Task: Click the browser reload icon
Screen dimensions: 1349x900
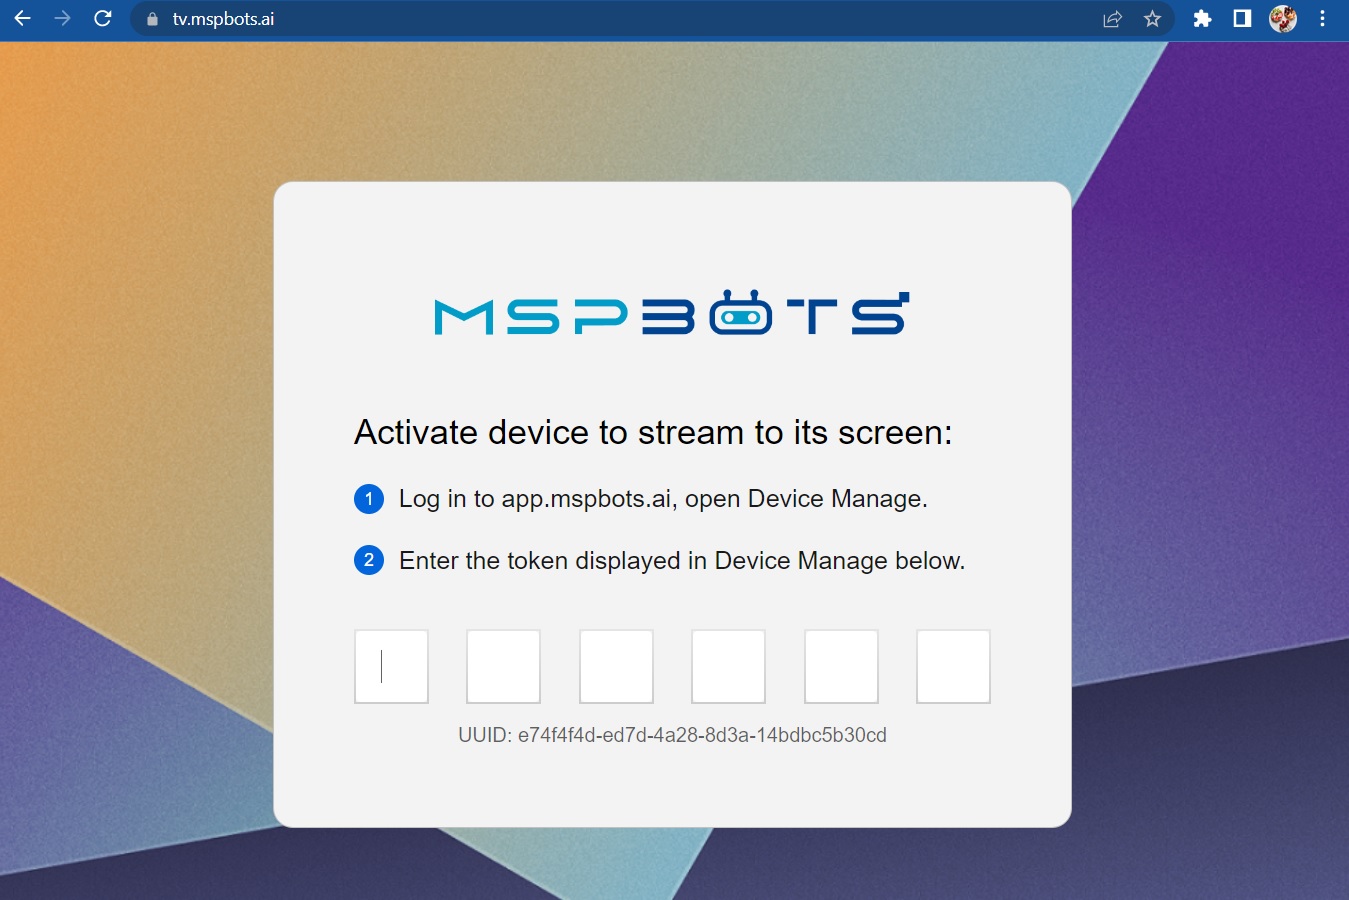Action: click(x=103, y=18)
